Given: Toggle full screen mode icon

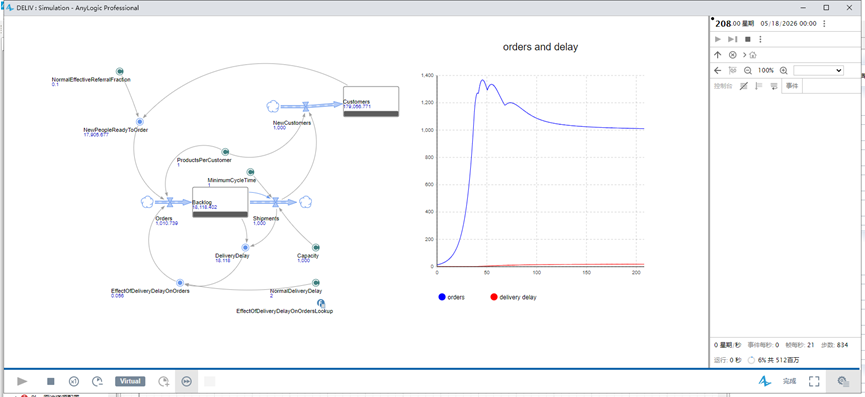Looking at the screenshot, I should click(814, 381).
